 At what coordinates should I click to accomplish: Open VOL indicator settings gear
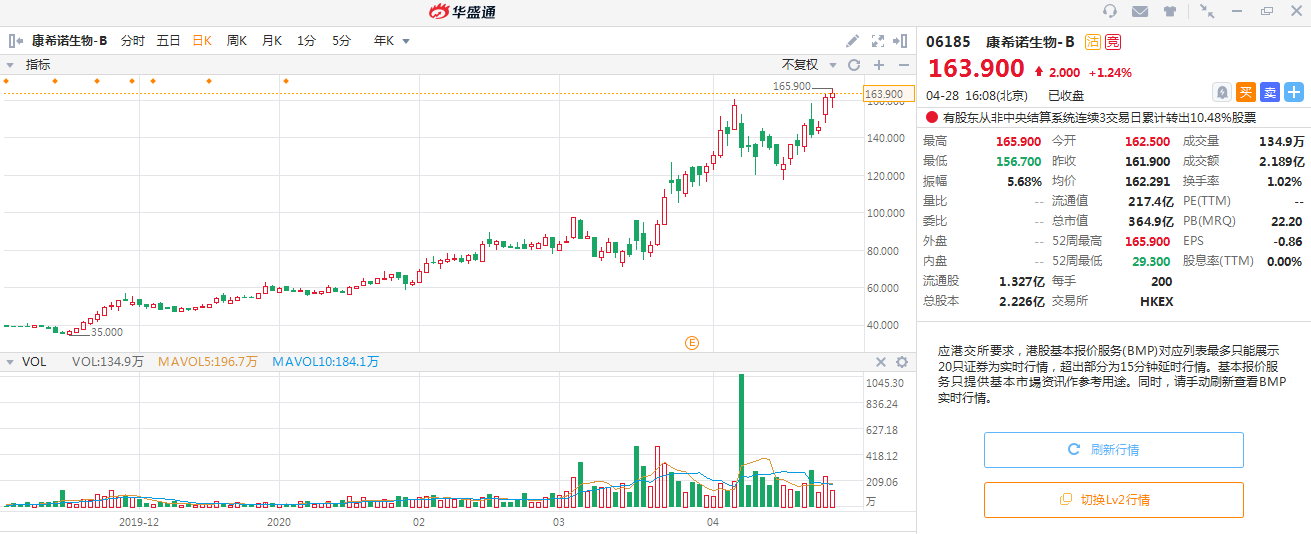tap(901, 362)
